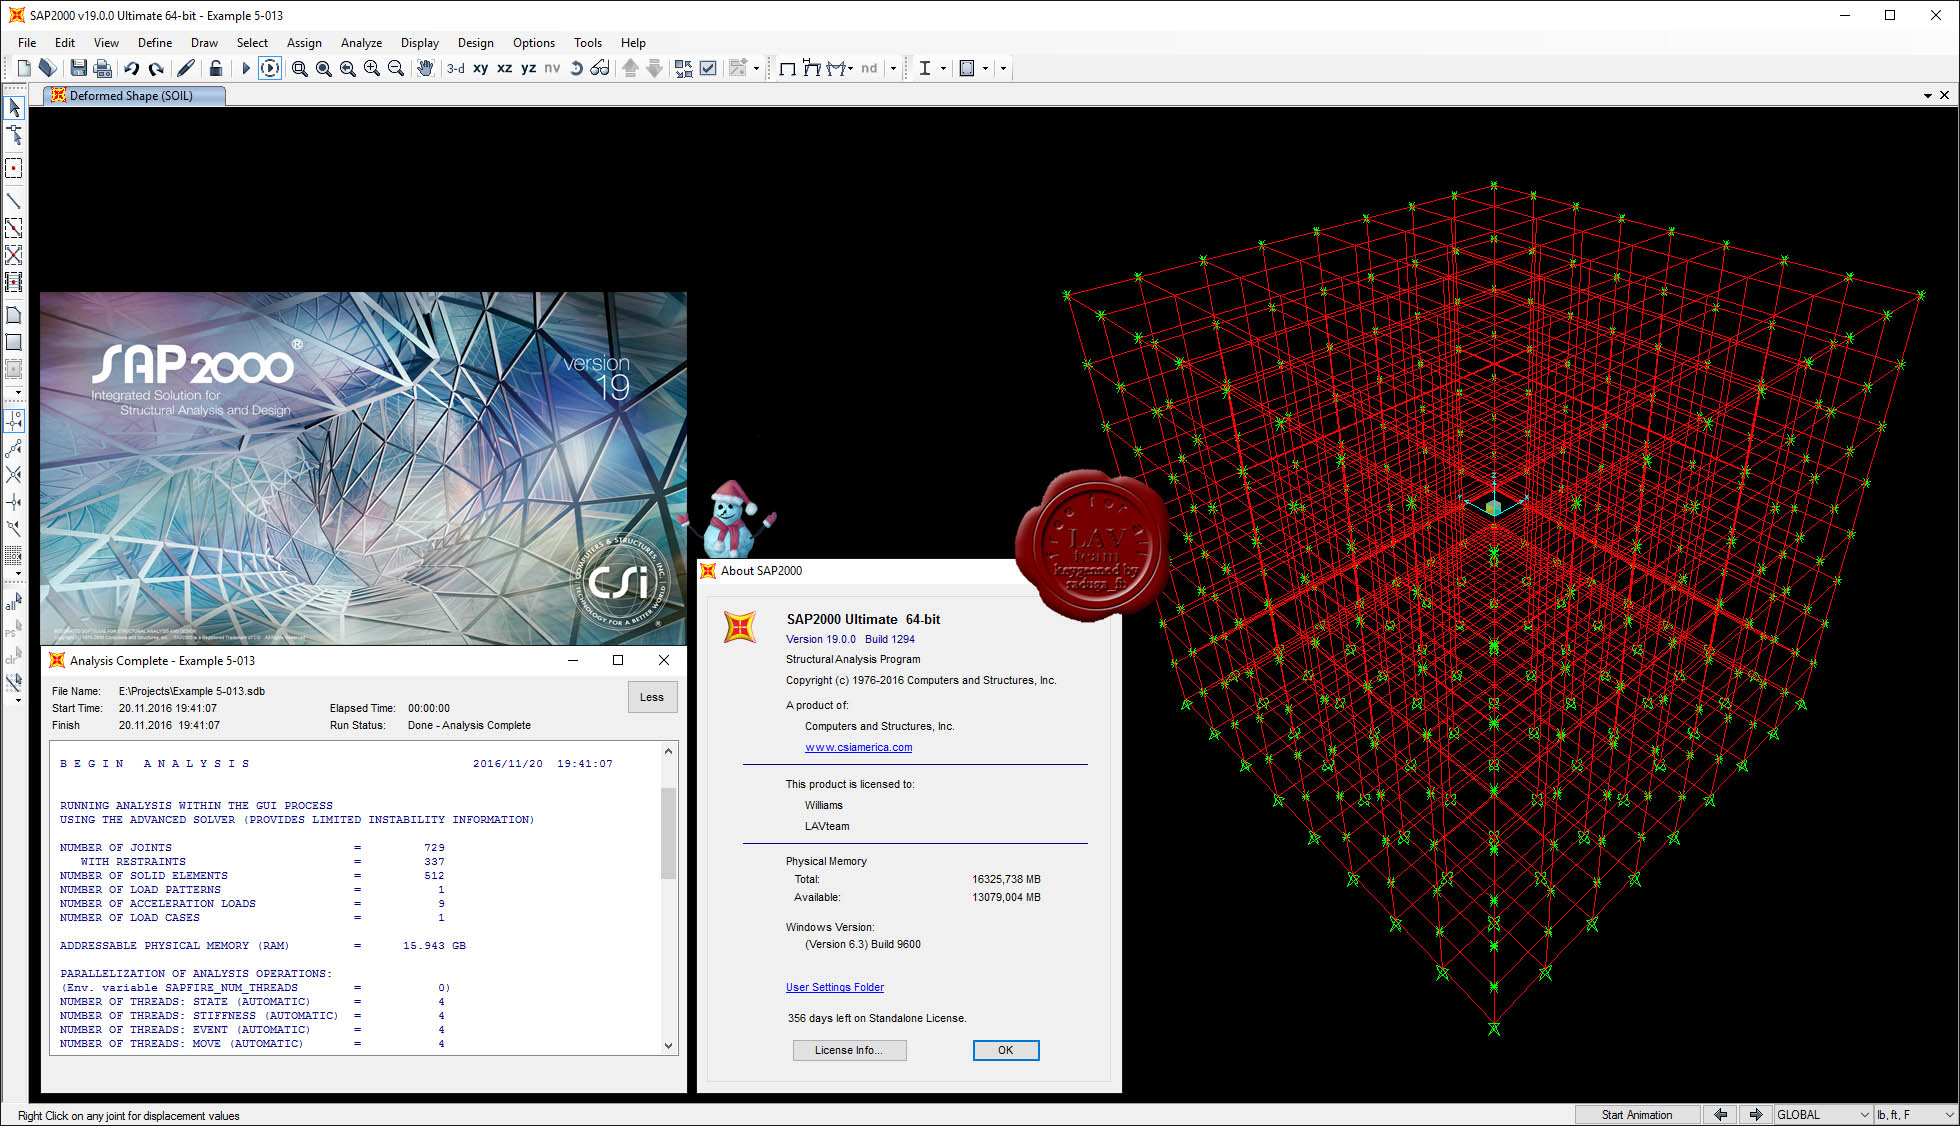Click OK in About SAP2000 dialog
Image resolution: width=1960 pixels, height=1126 pixels.
pyautogui.click(x=1006, y=1050)
